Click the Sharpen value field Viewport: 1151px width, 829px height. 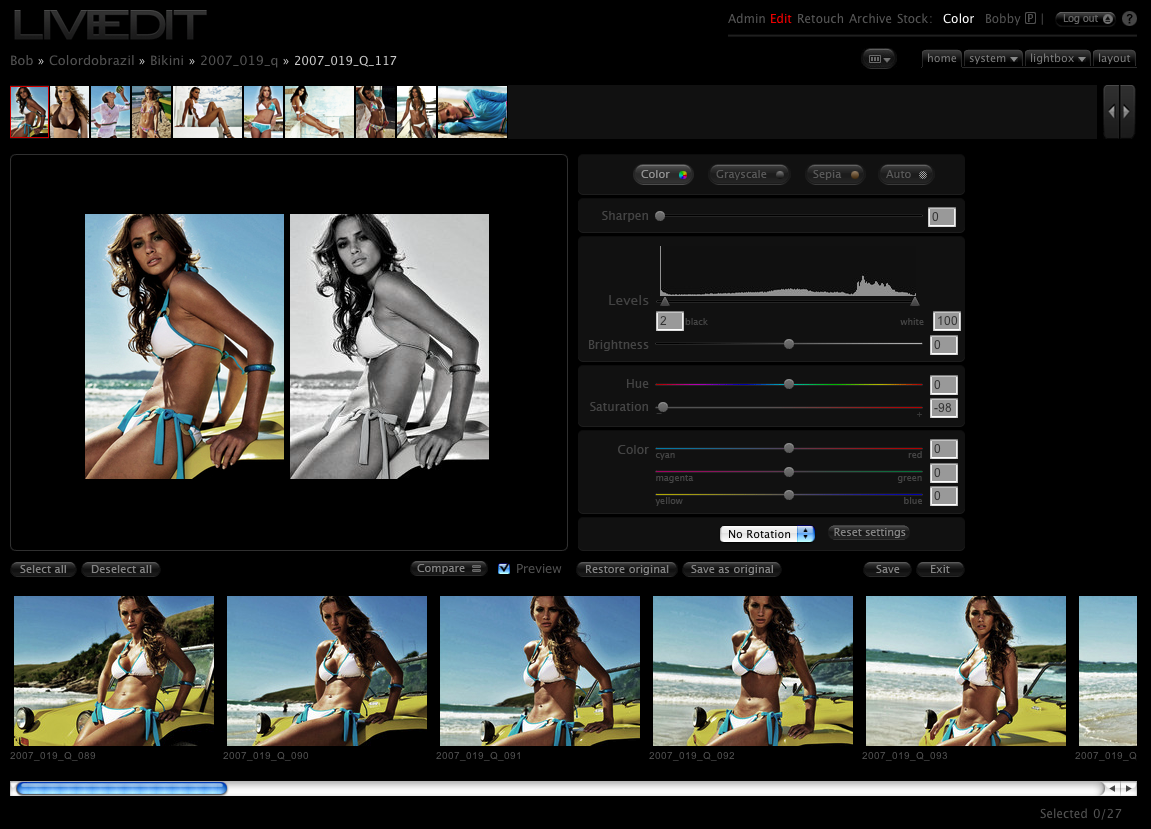(x=942, y=217)
